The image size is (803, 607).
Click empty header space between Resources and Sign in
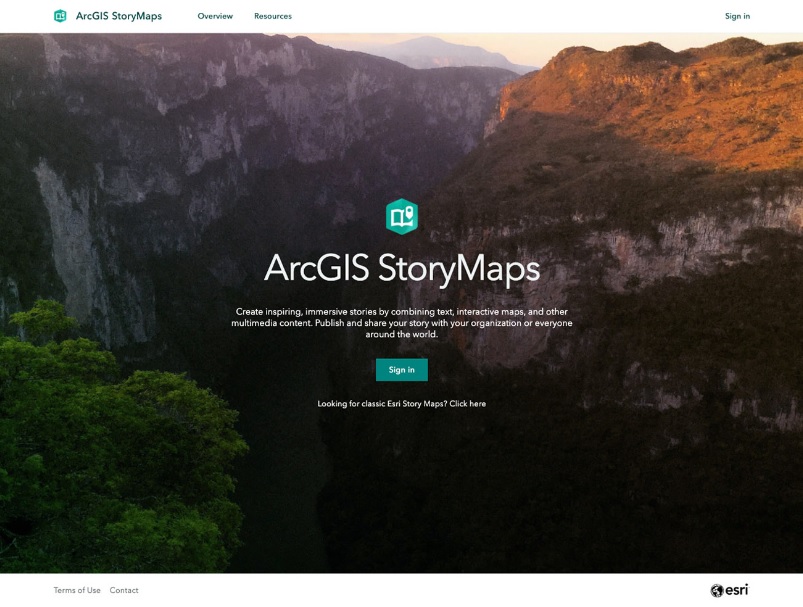tap(500, 16)
